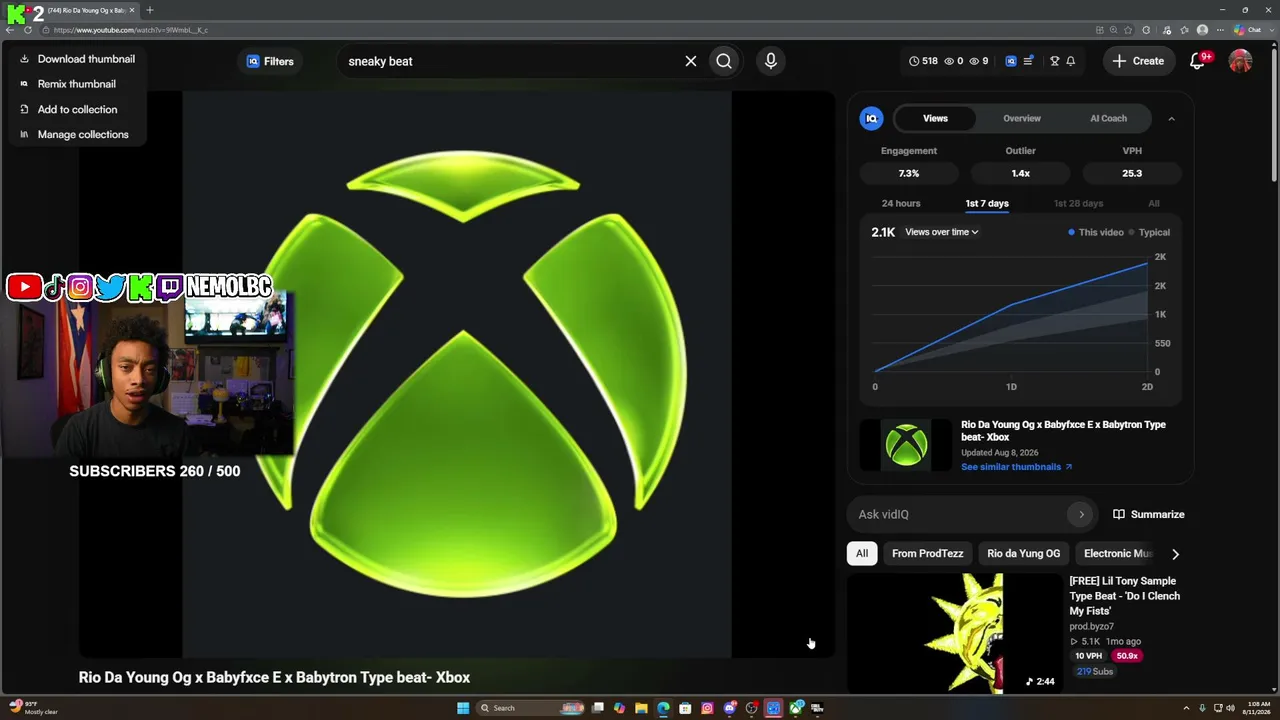1280x720 pixels.
Task: Click the trophy icon in the top bar
Action: point(1054,61)
